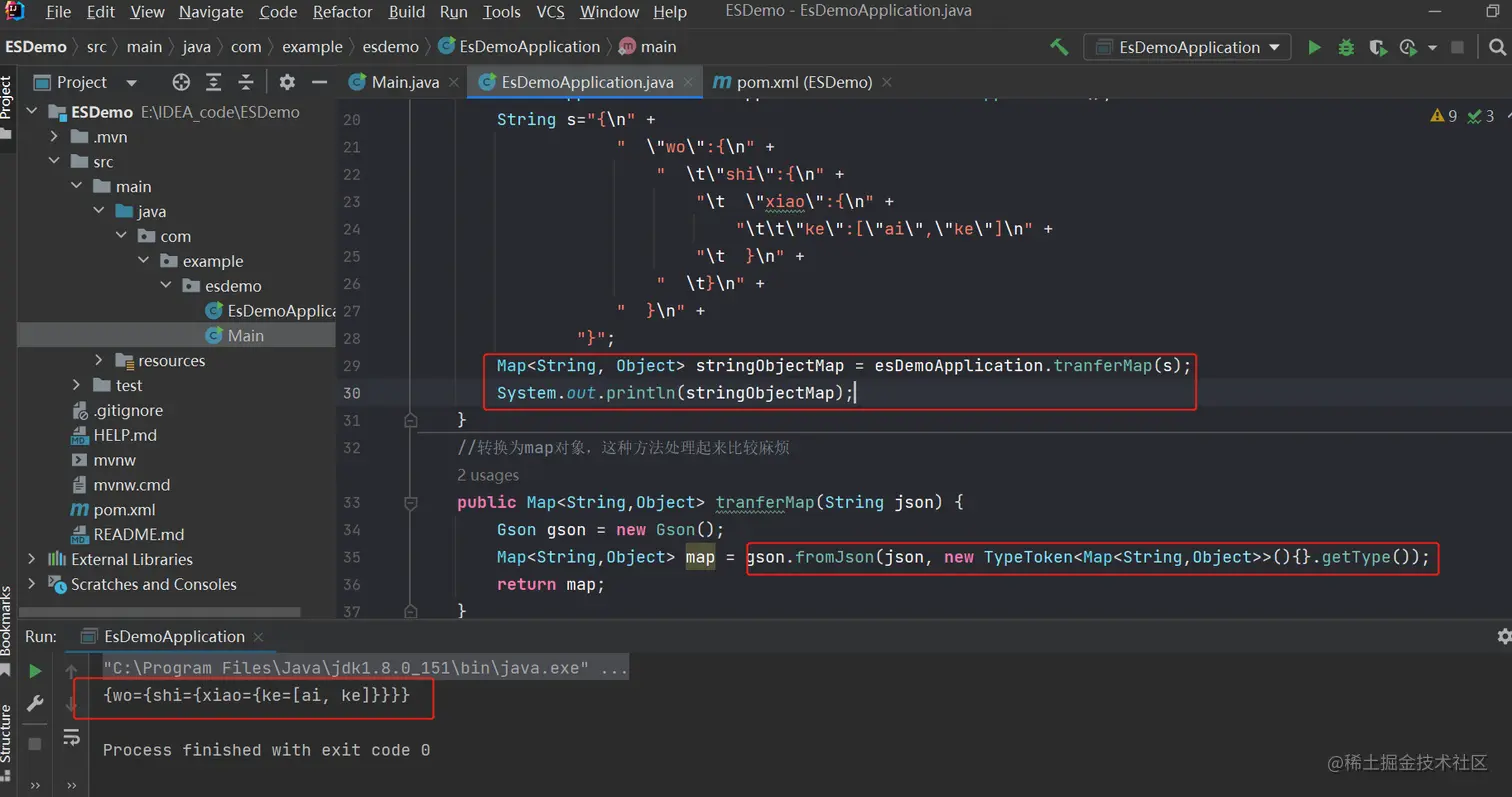Rerun program in Run panel
The image size is (1512, 797).
tap(35, 671)
